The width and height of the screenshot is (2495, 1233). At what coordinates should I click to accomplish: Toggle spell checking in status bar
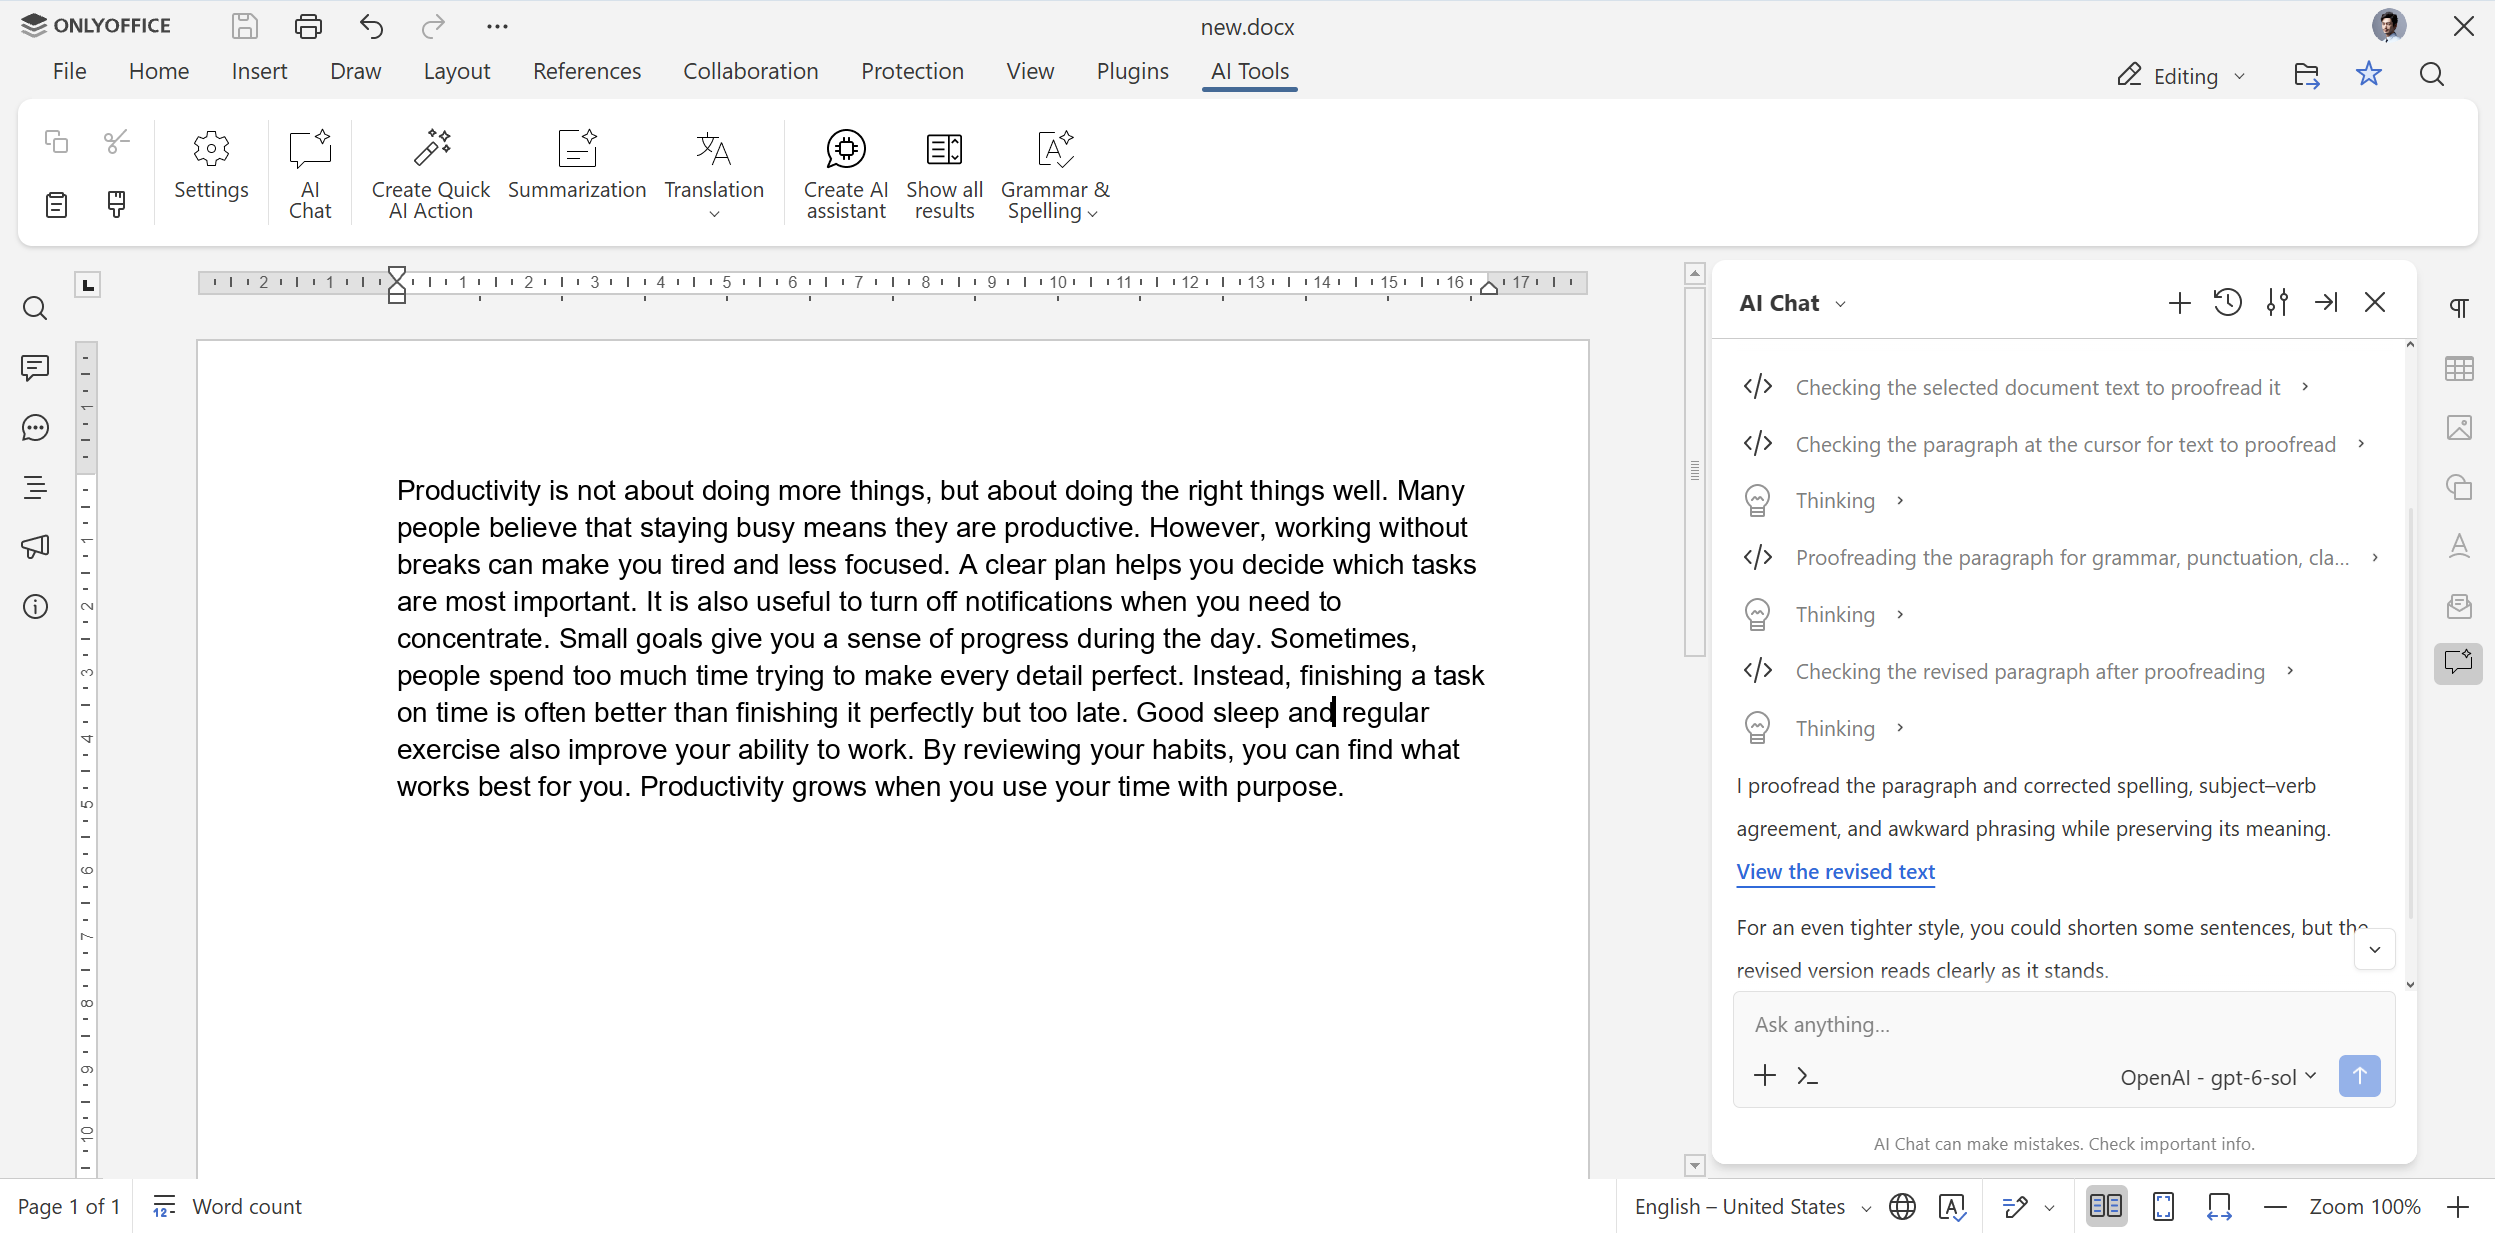tap(1952, 1207)
